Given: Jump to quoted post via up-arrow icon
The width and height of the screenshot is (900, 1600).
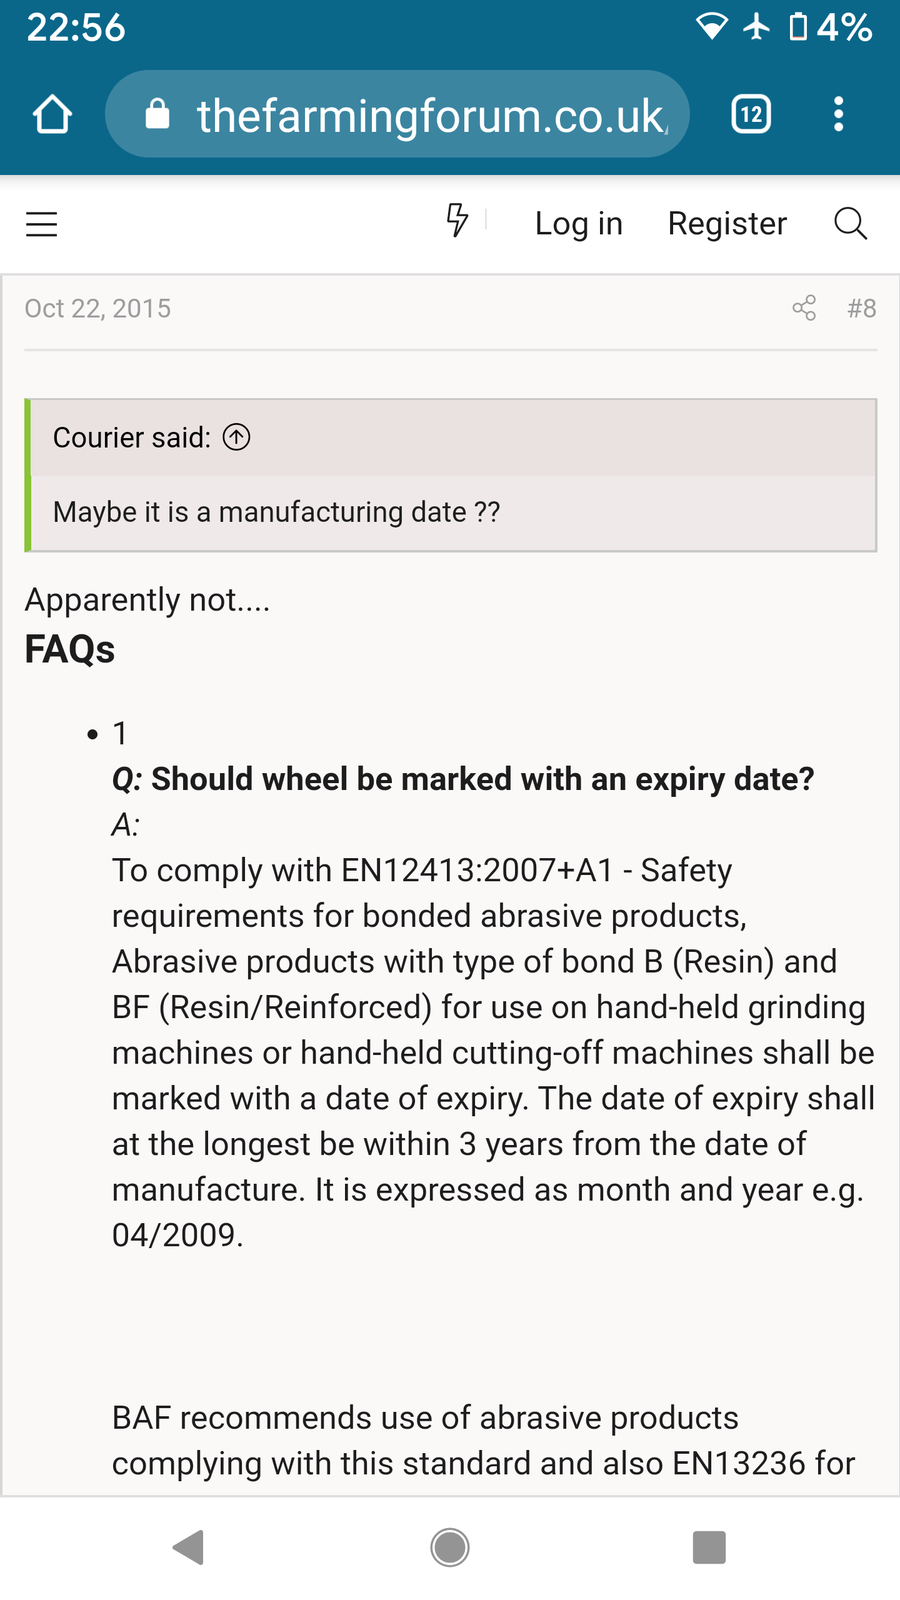Looking at the screenshot, I should click(237, 437).
